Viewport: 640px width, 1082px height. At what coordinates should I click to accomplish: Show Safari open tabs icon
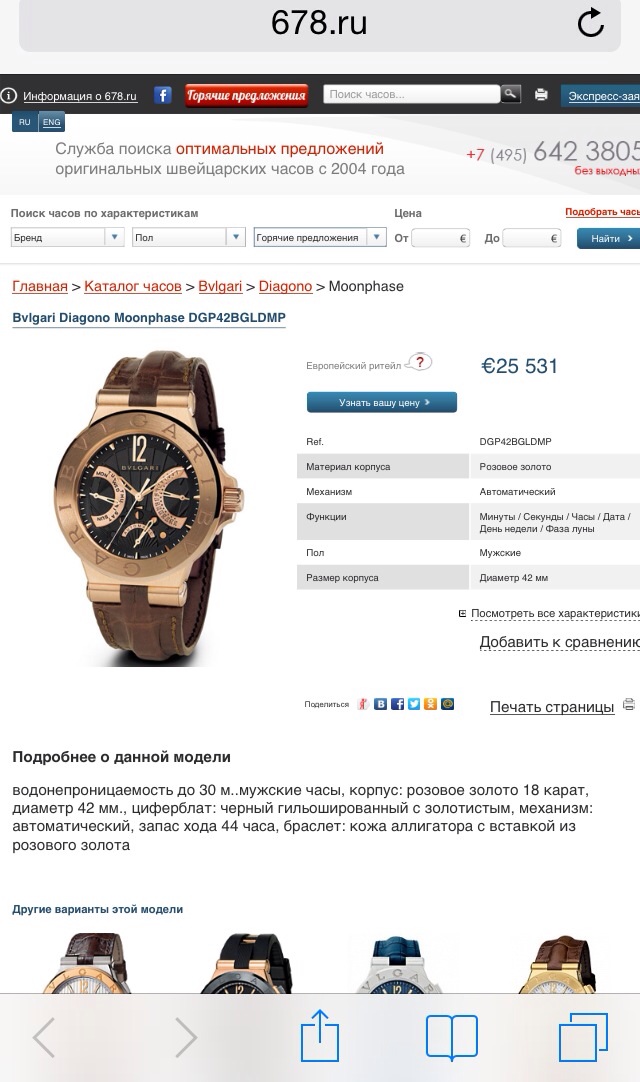pyautogui.click(x=583, y=1036)
